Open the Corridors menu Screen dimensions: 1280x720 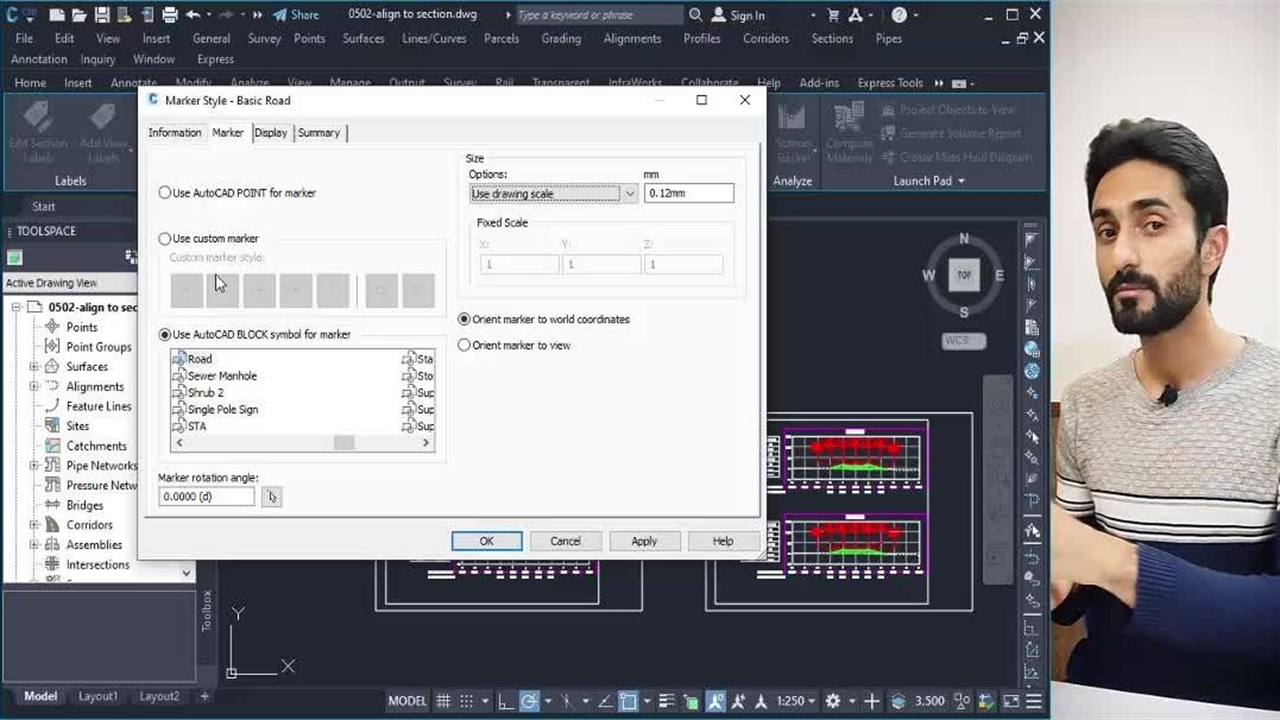coord(765,38)
